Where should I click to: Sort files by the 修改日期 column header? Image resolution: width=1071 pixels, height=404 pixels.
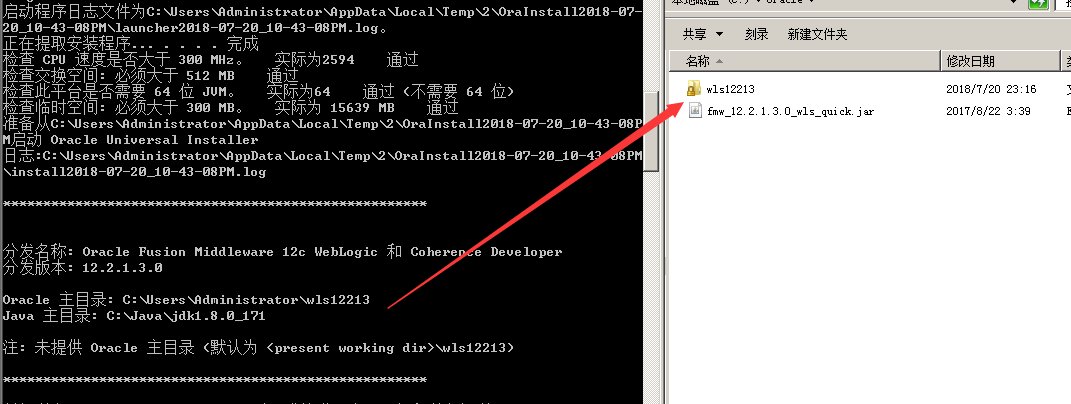tap(999, 62)
